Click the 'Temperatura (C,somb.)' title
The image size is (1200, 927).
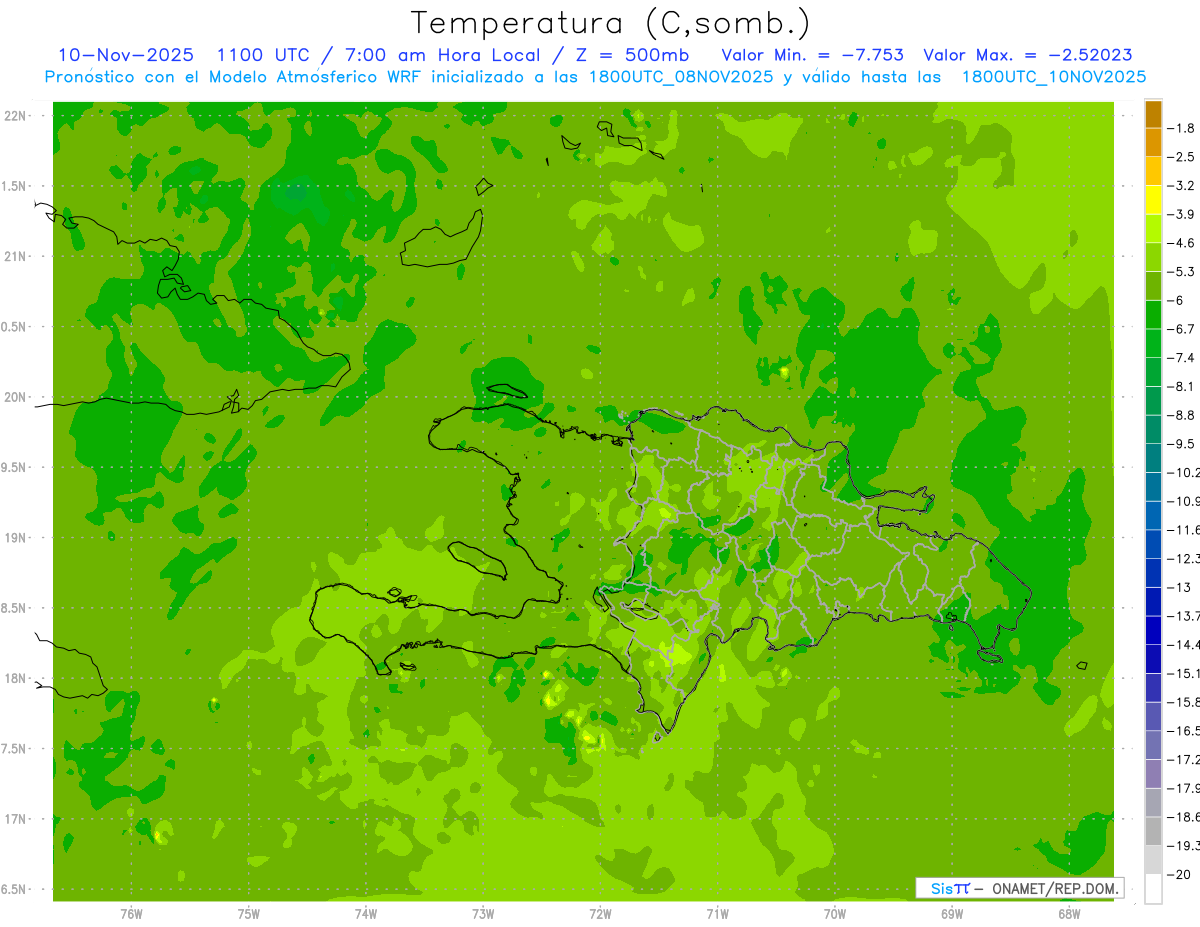click(611, 23)
